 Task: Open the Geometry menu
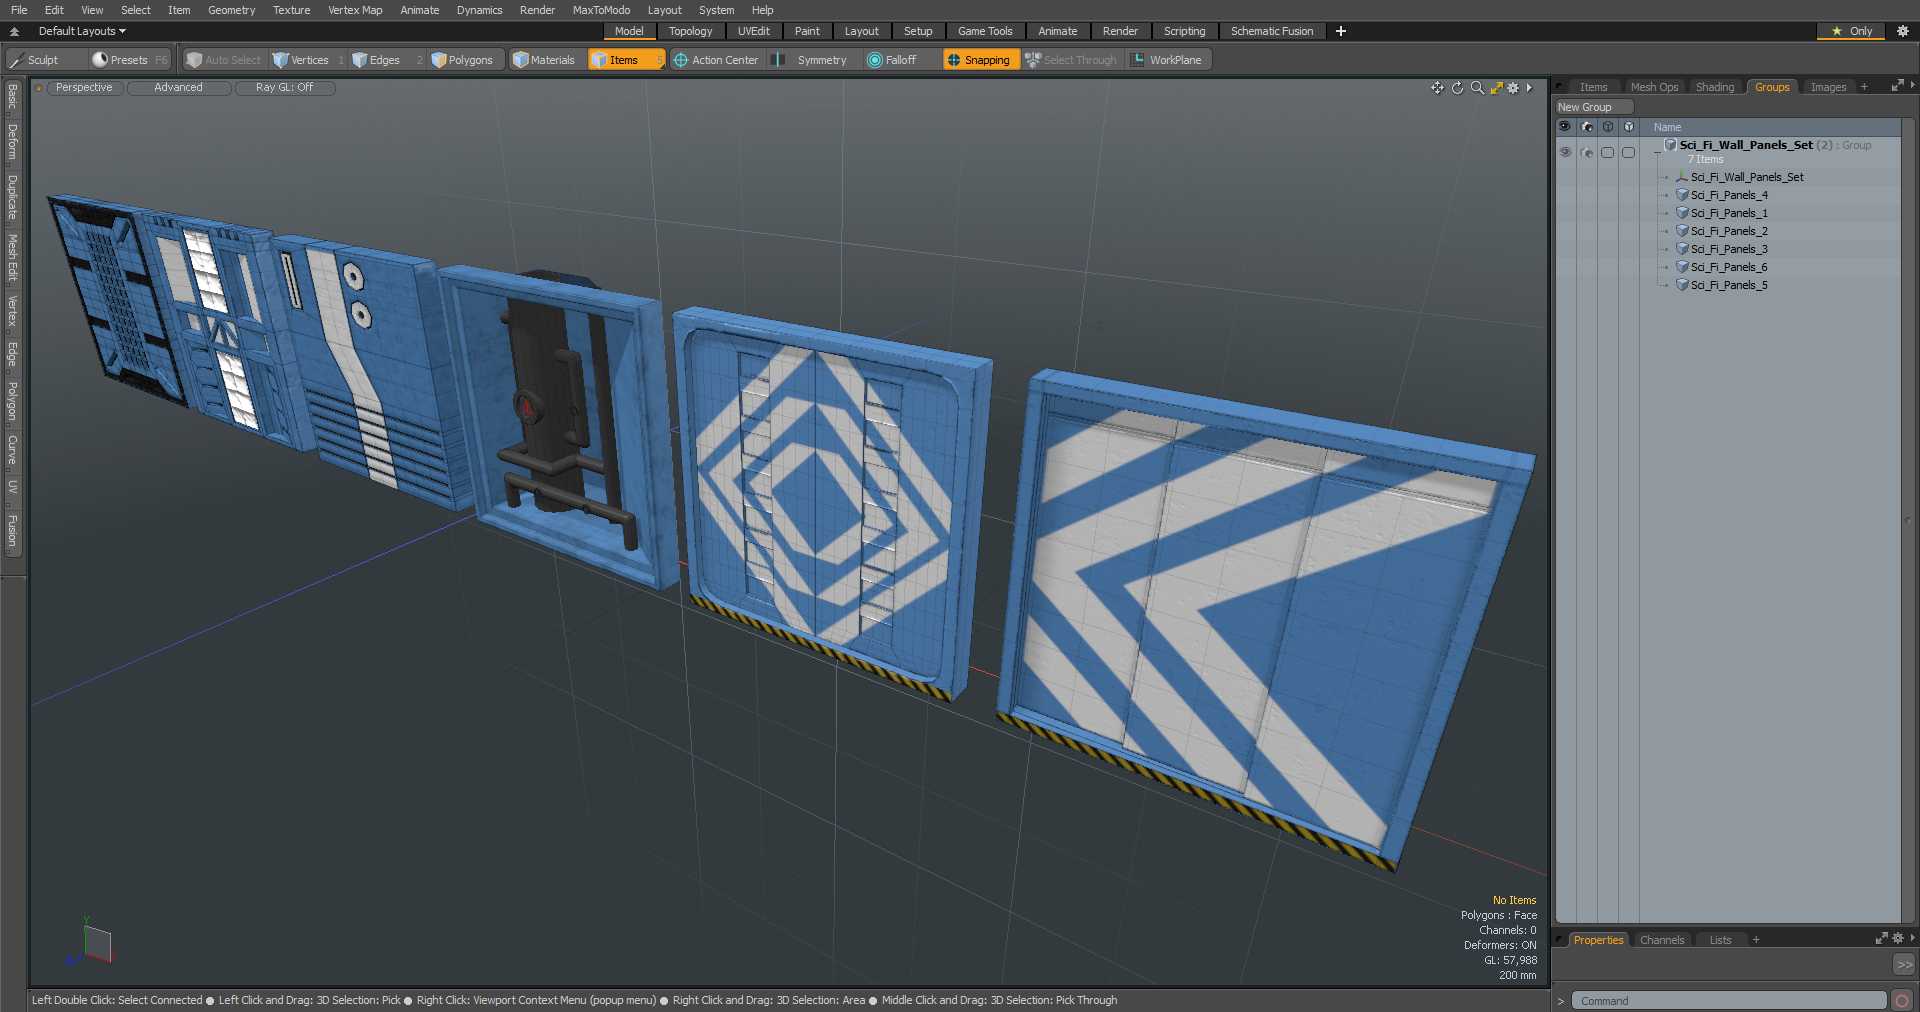(231, 10)
